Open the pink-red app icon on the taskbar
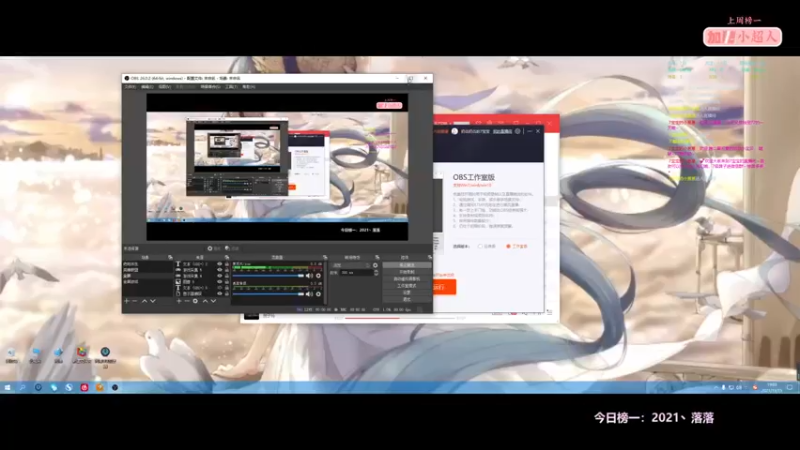Screen dimensions: 800x450 point(84,387)
